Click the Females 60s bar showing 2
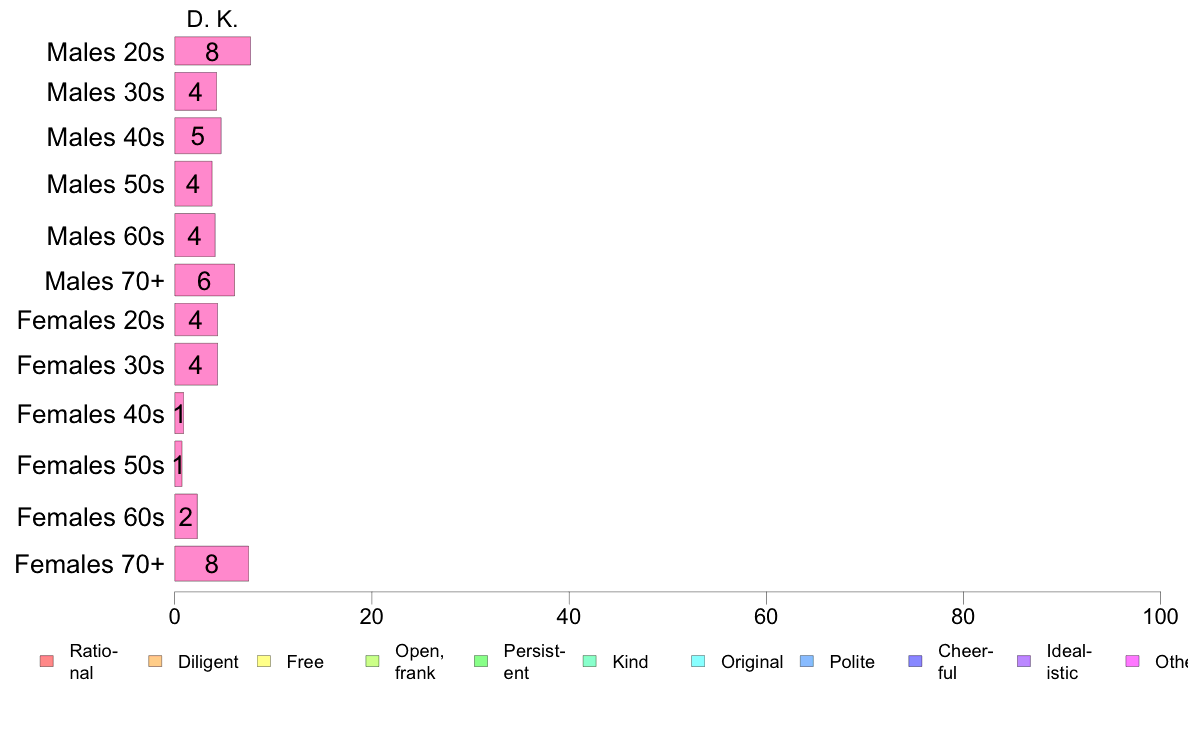The image size is (1188, 736). [x=186, y=516]
